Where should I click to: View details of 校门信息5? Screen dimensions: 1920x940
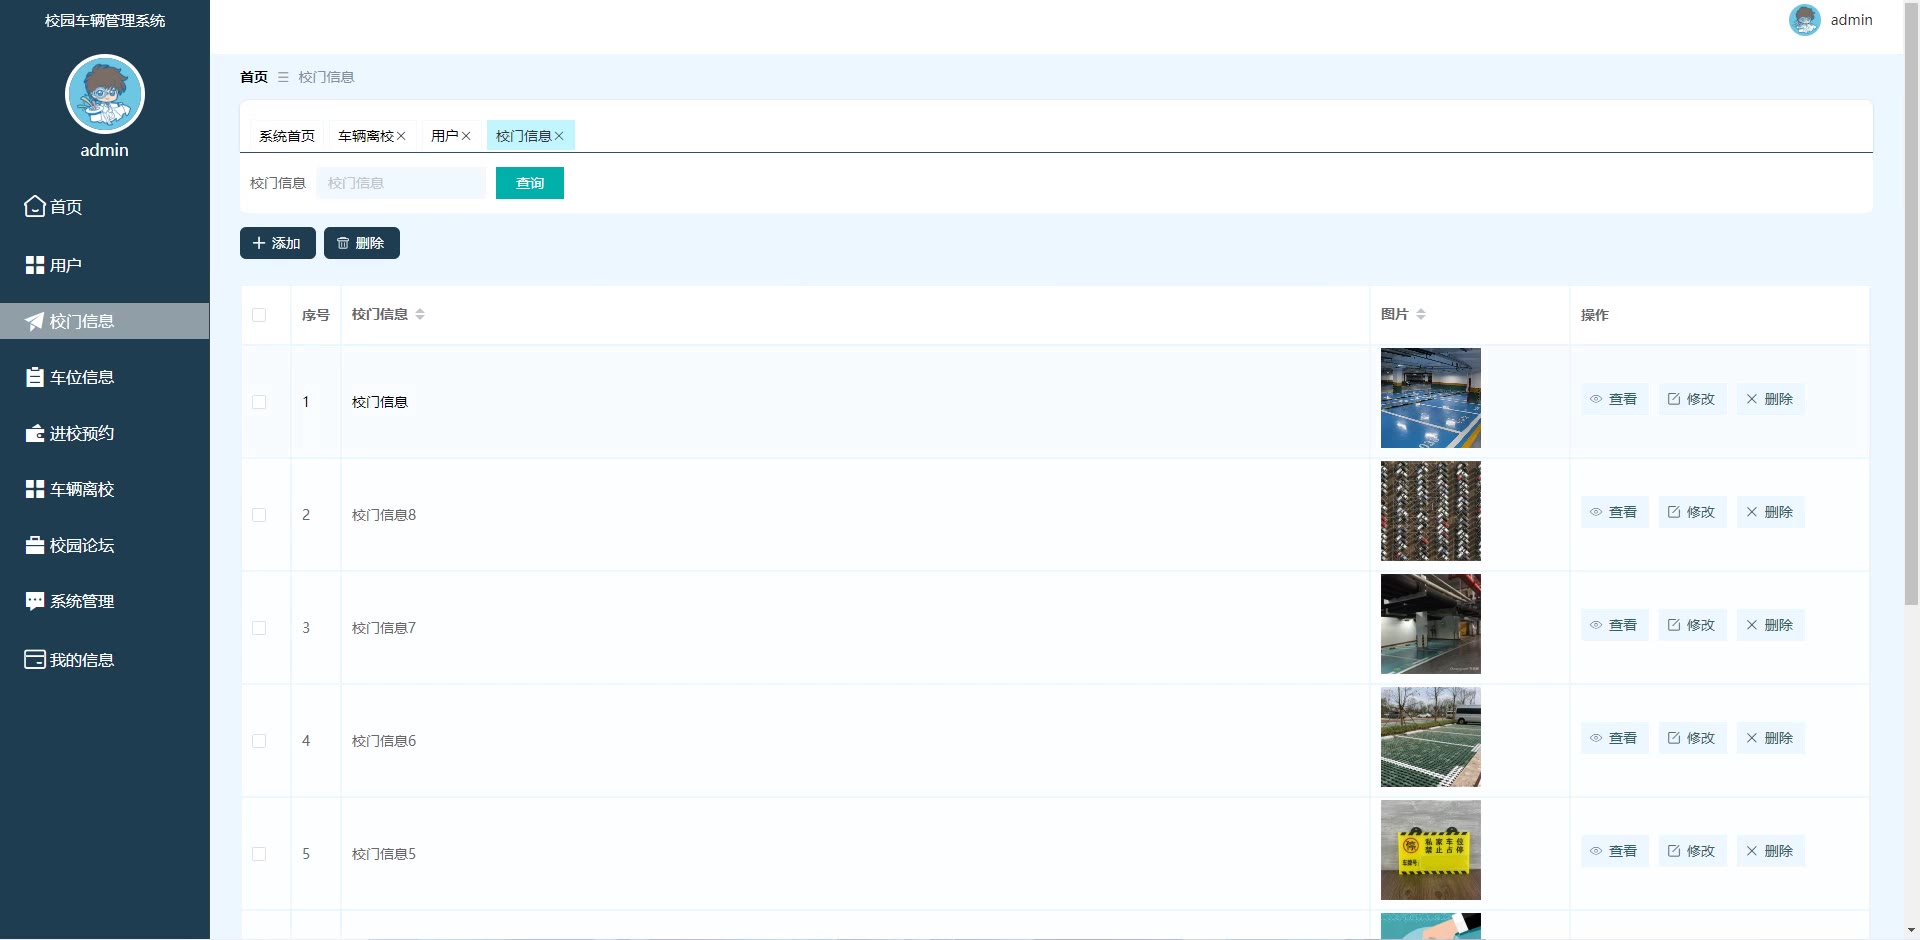coord(1614,851)
